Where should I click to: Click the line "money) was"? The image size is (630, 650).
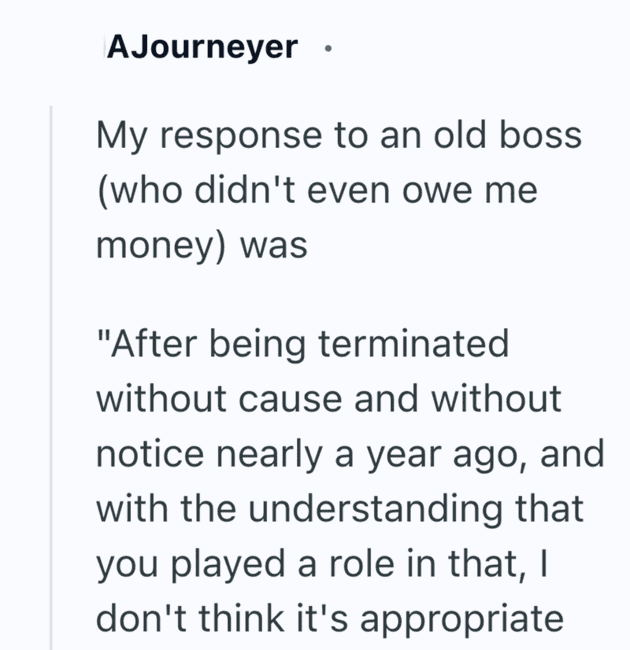pos(201,245)
